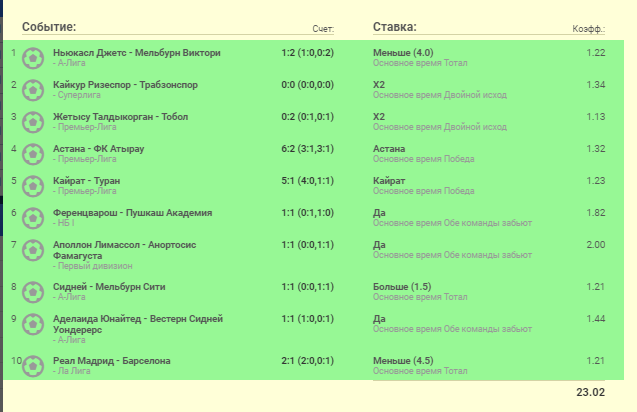Image resolution: width=637 pixels, height=412 pixels.
Task: Click the football icon beside Аделаида Юнайтед match
Action: (33, 325)
